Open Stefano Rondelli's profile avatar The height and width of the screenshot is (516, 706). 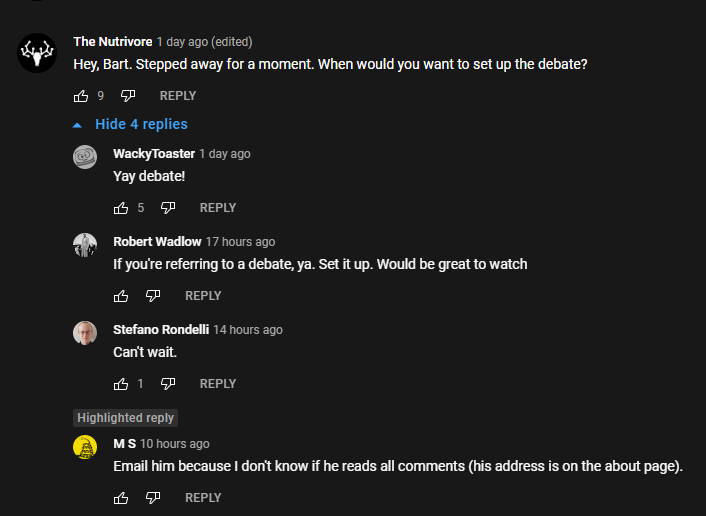click(85, 333)
